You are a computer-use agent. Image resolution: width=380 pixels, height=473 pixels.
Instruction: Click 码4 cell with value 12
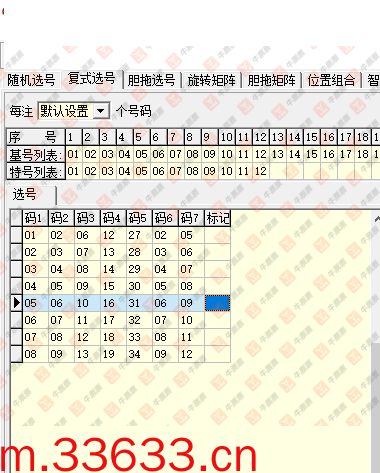click(113, 235)
